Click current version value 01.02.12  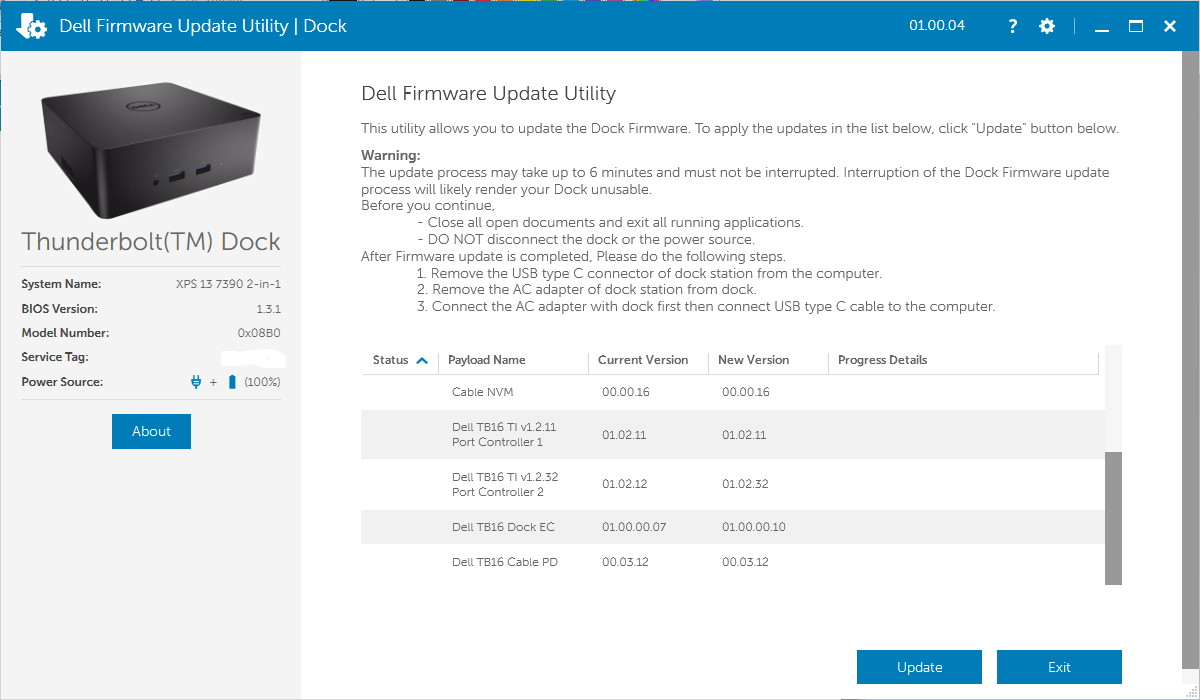tap(625, 484)
